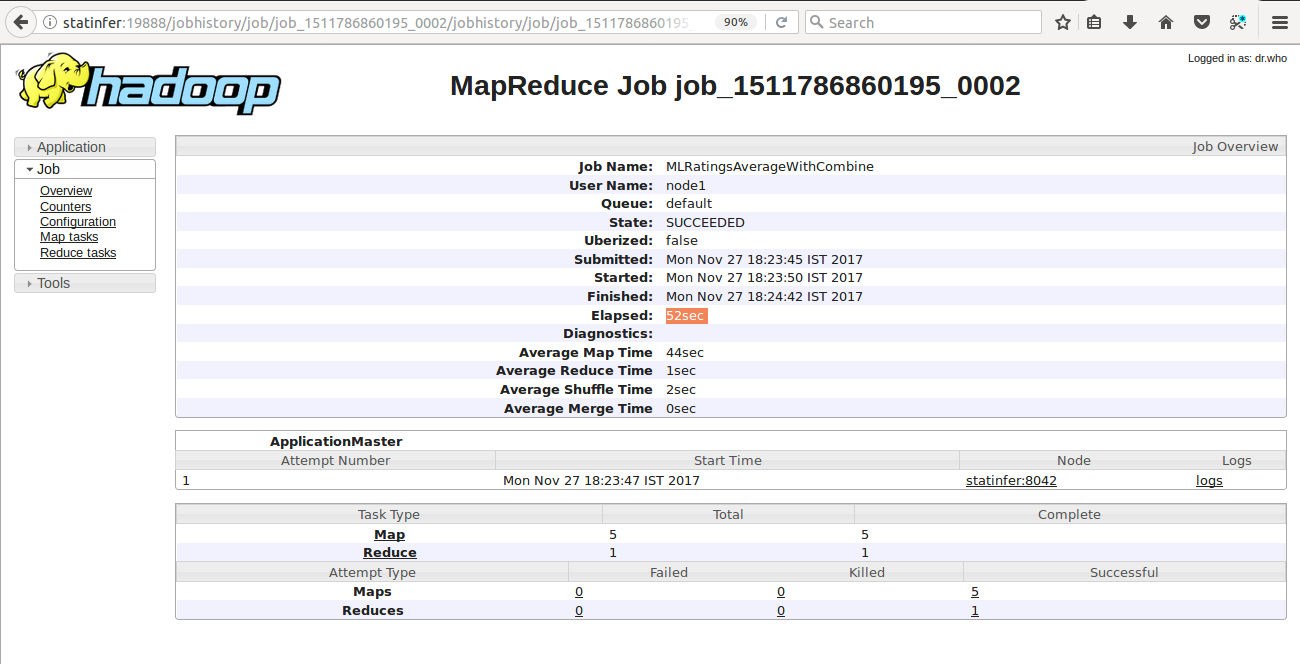Screen dimensions: 1300x664
Task: Expand the Tools sidebar section
Action: coord(85,283)
